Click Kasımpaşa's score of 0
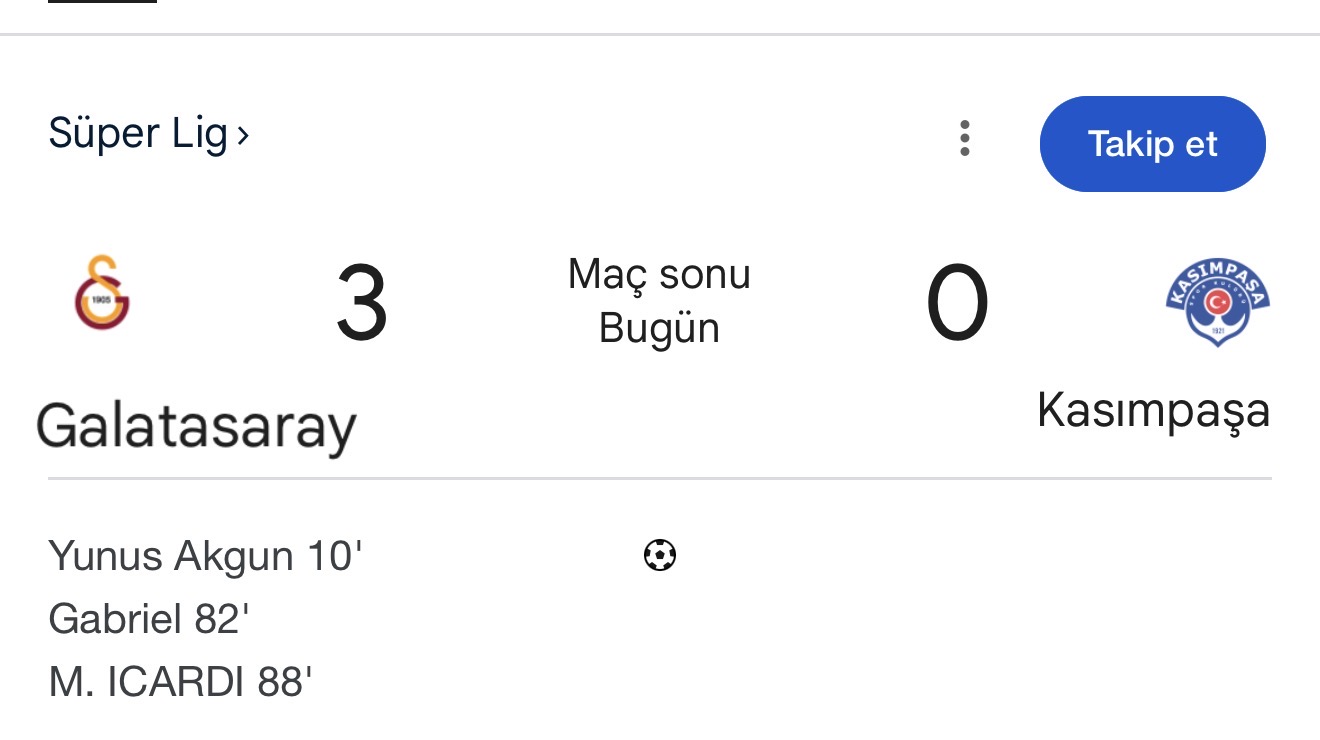The width and height of the screenshot is (1320, 740). [957, 303]
